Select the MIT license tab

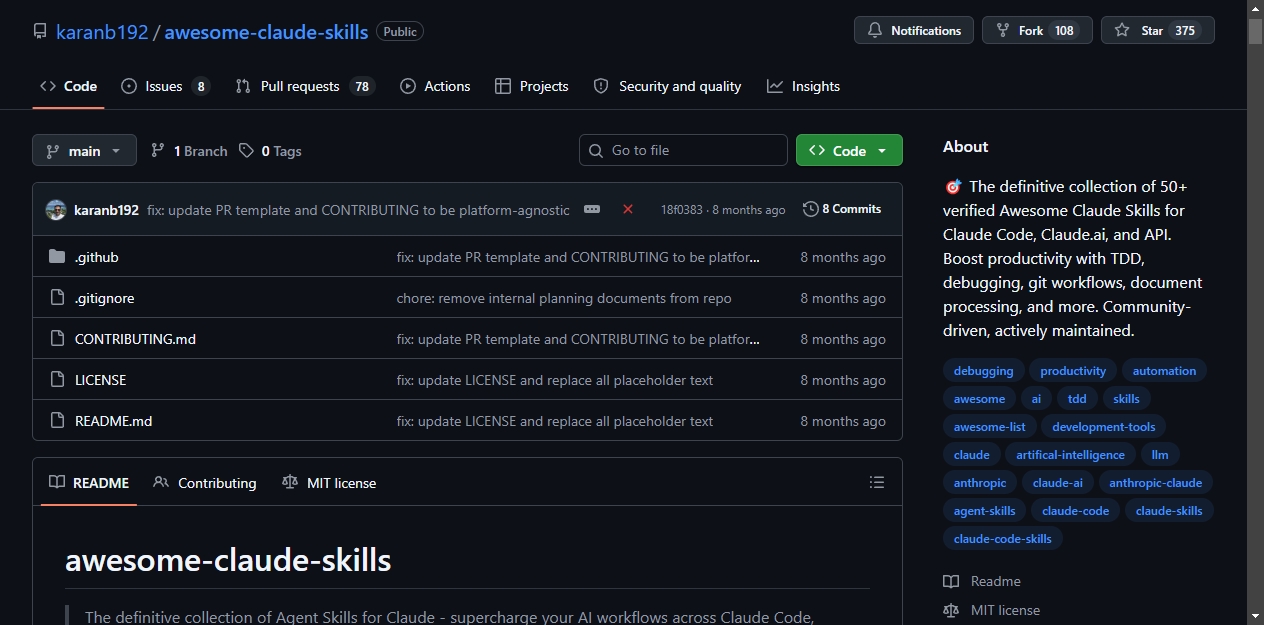pyautogui.click(x=329, y=483)
